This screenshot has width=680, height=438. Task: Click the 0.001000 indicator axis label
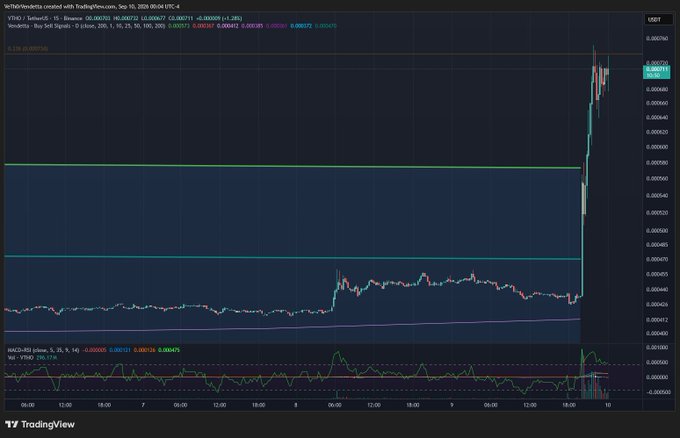[657, 348]
